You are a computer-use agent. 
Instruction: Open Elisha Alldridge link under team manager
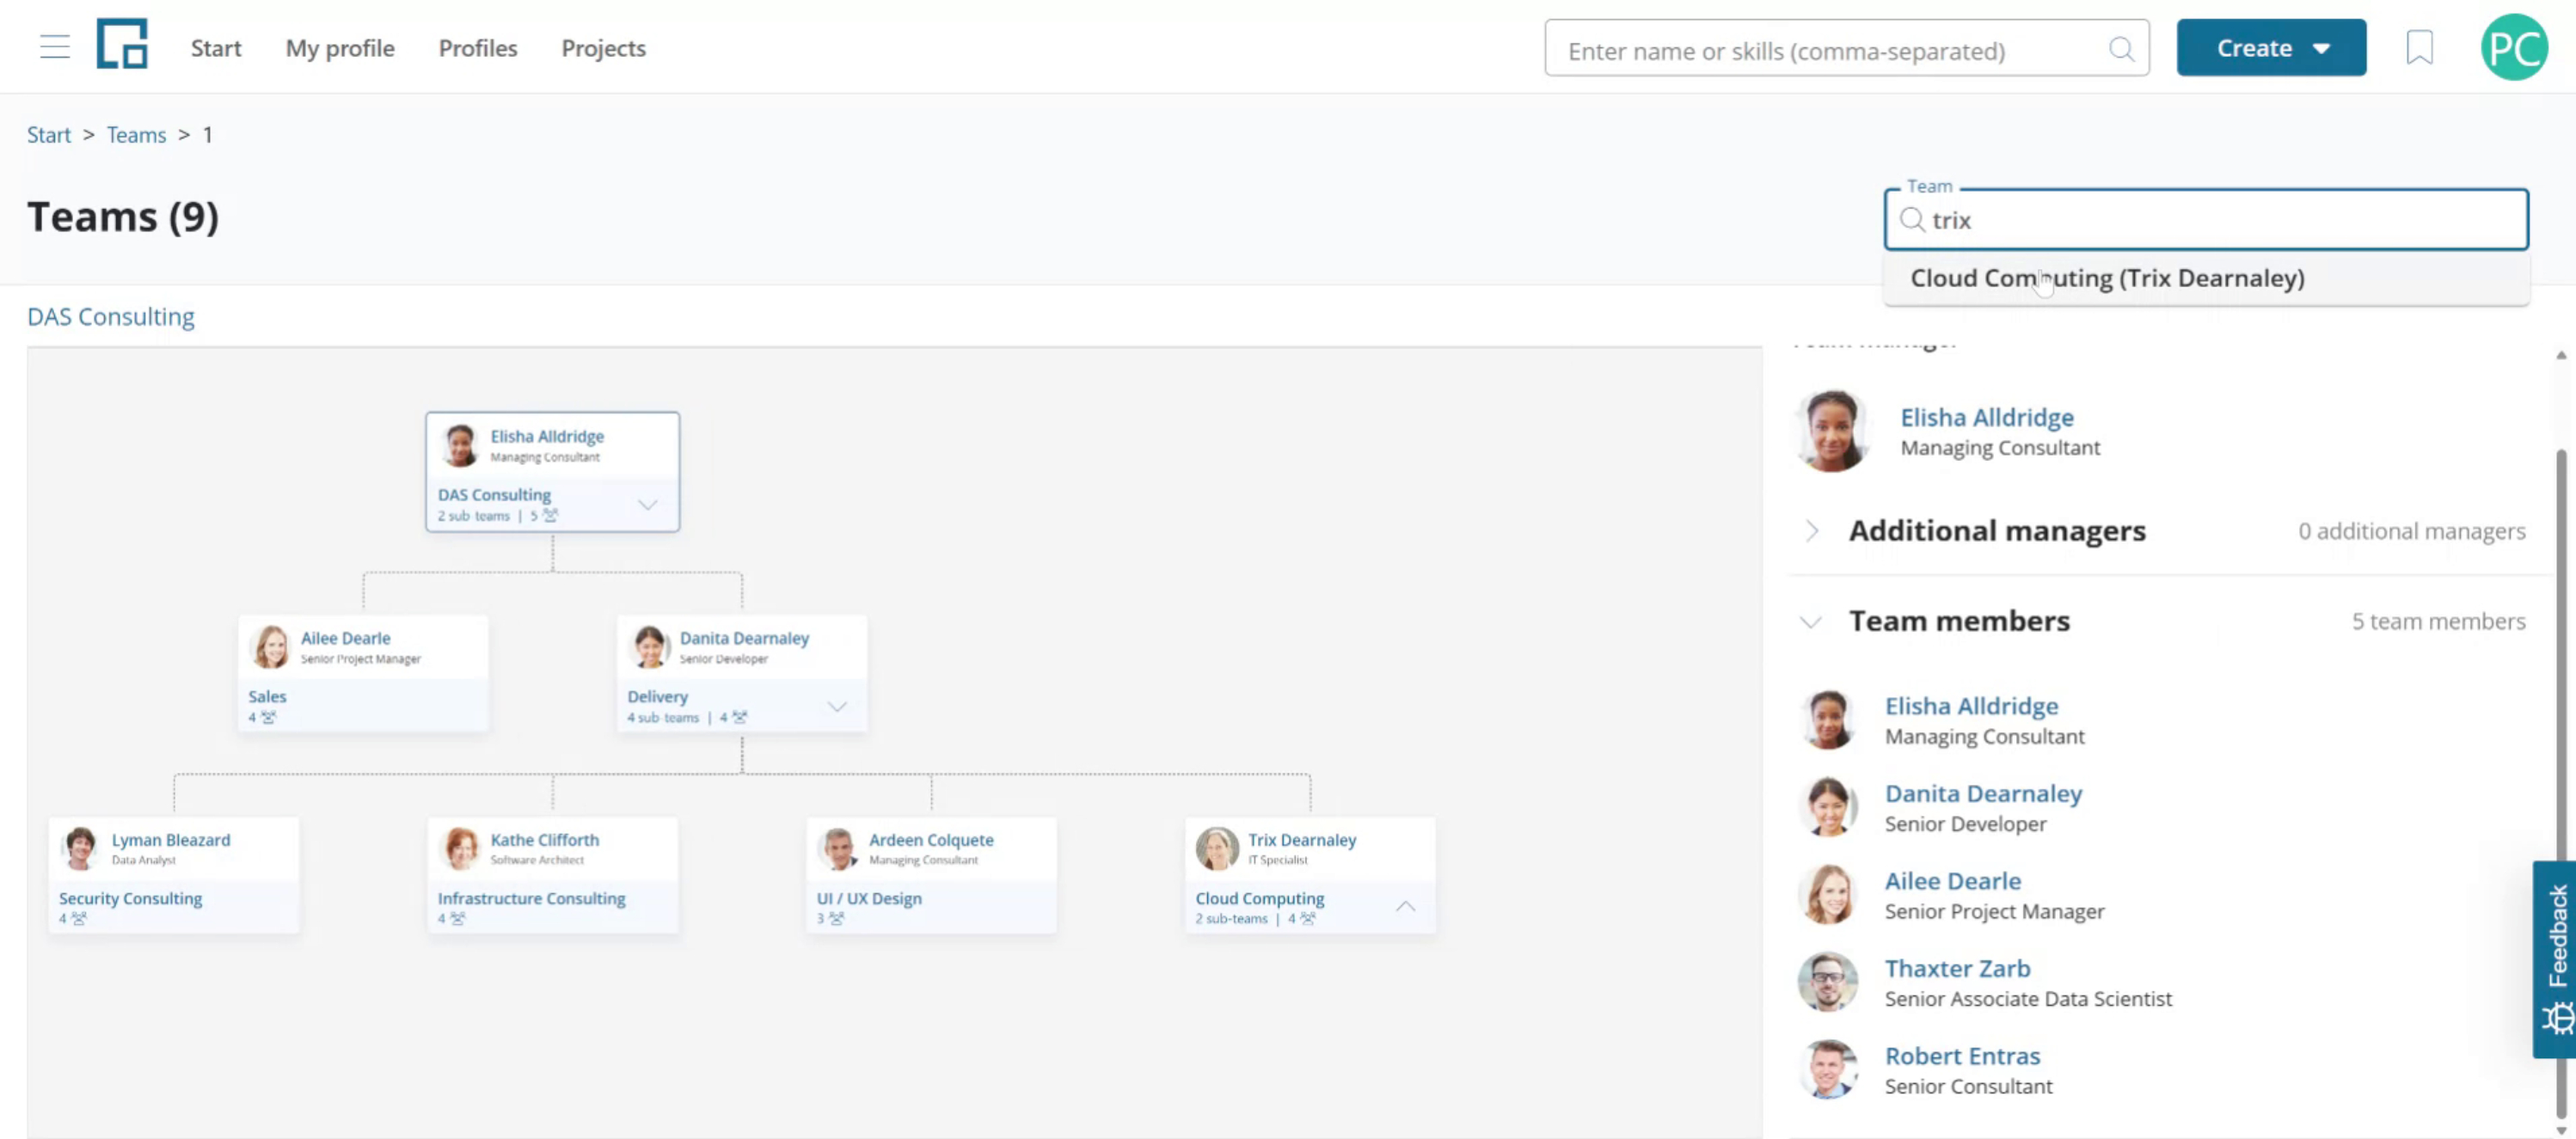(x=1987, y=417)
